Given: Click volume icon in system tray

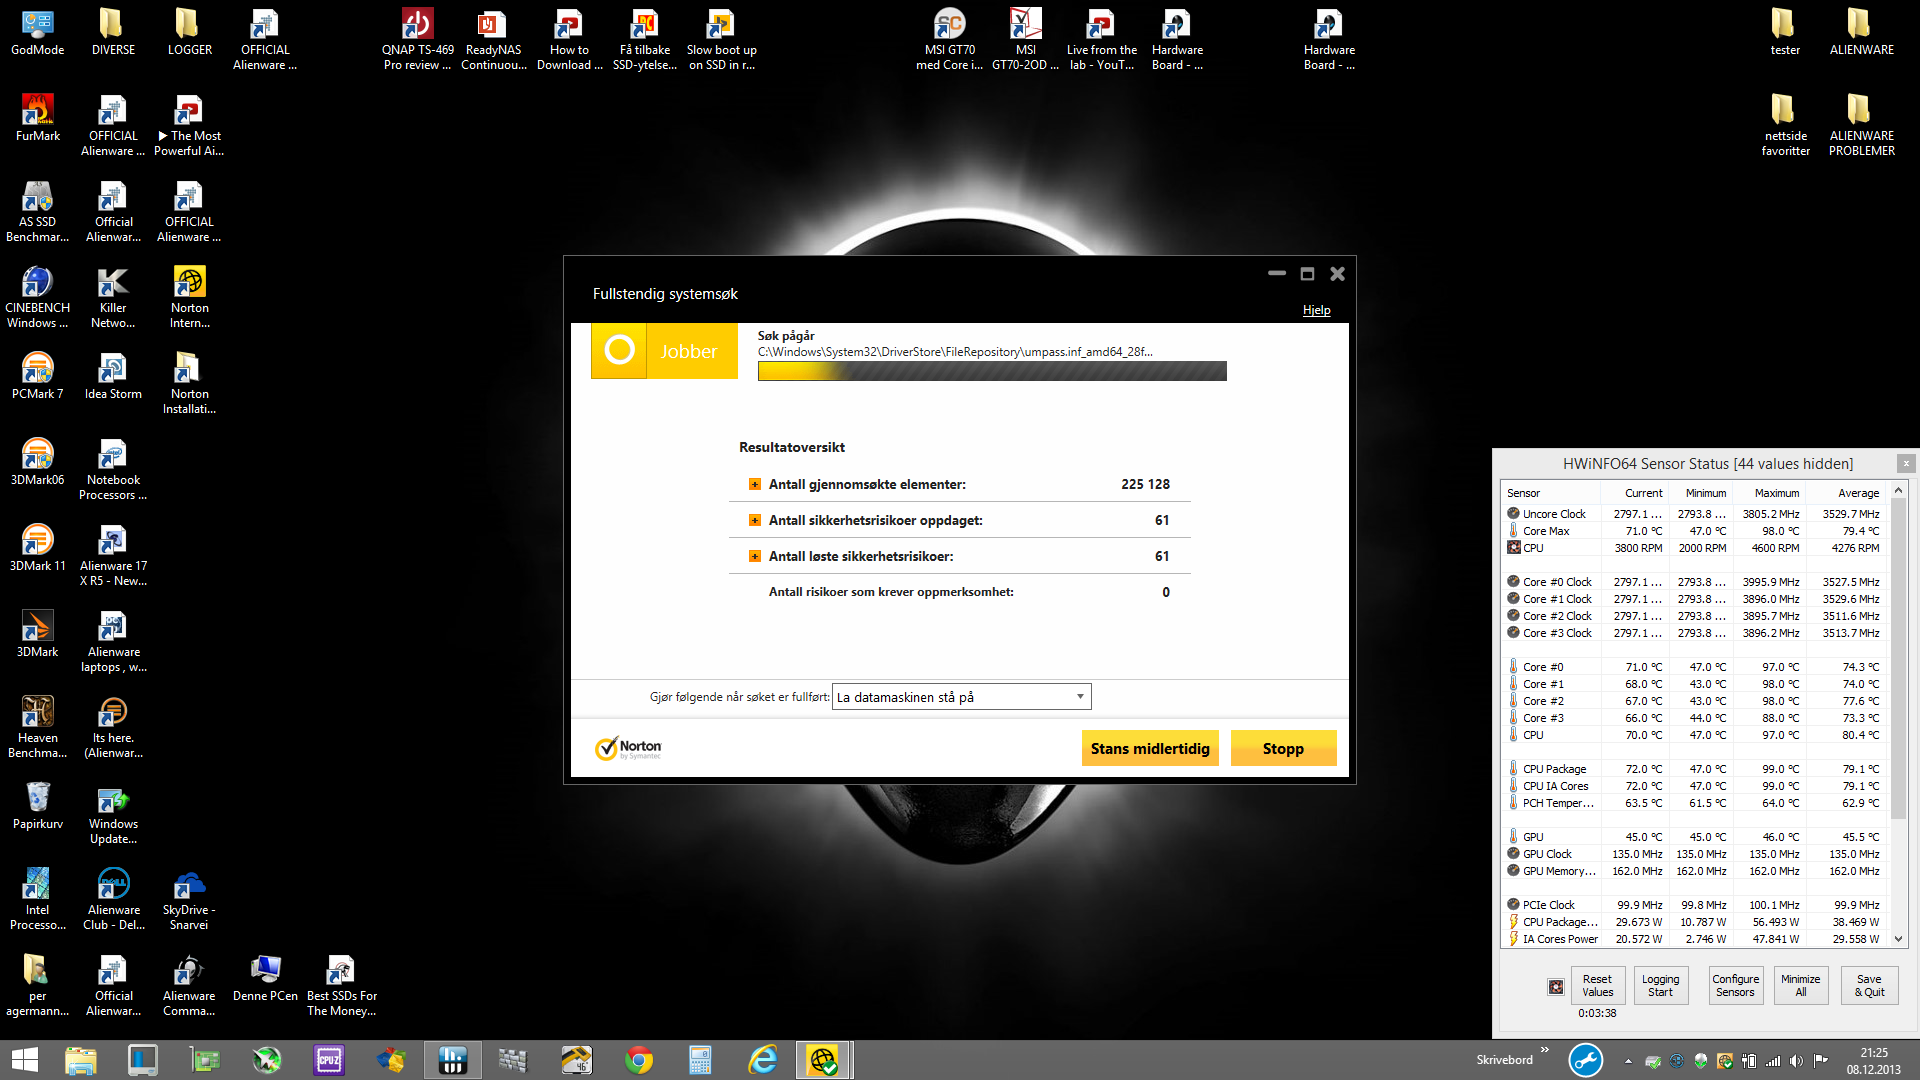Looking at the screenshot, I should coord(1797,1061).
